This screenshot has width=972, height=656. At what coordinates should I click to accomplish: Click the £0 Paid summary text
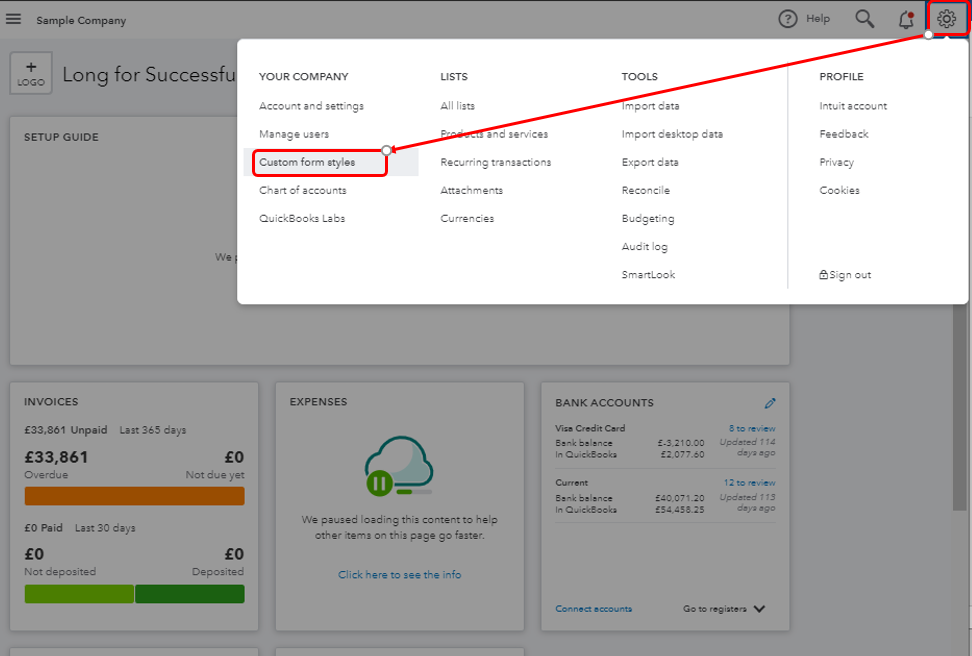coord(43,528)
